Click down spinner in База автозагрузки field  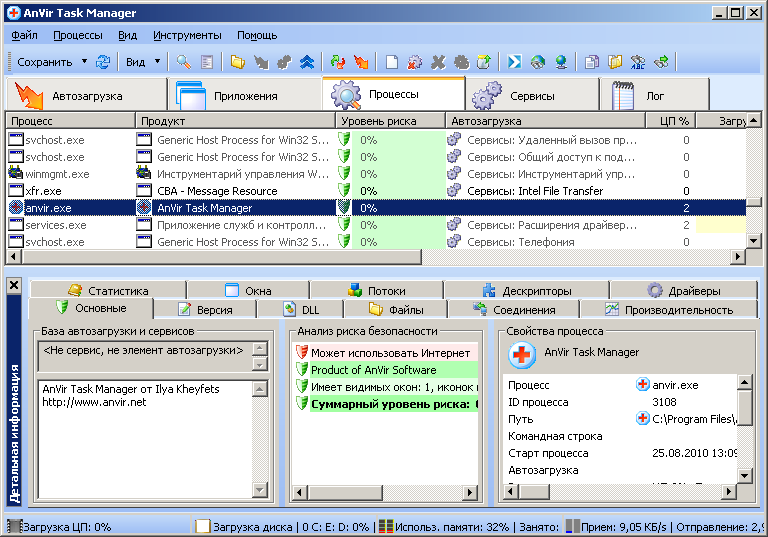point(260,364)
